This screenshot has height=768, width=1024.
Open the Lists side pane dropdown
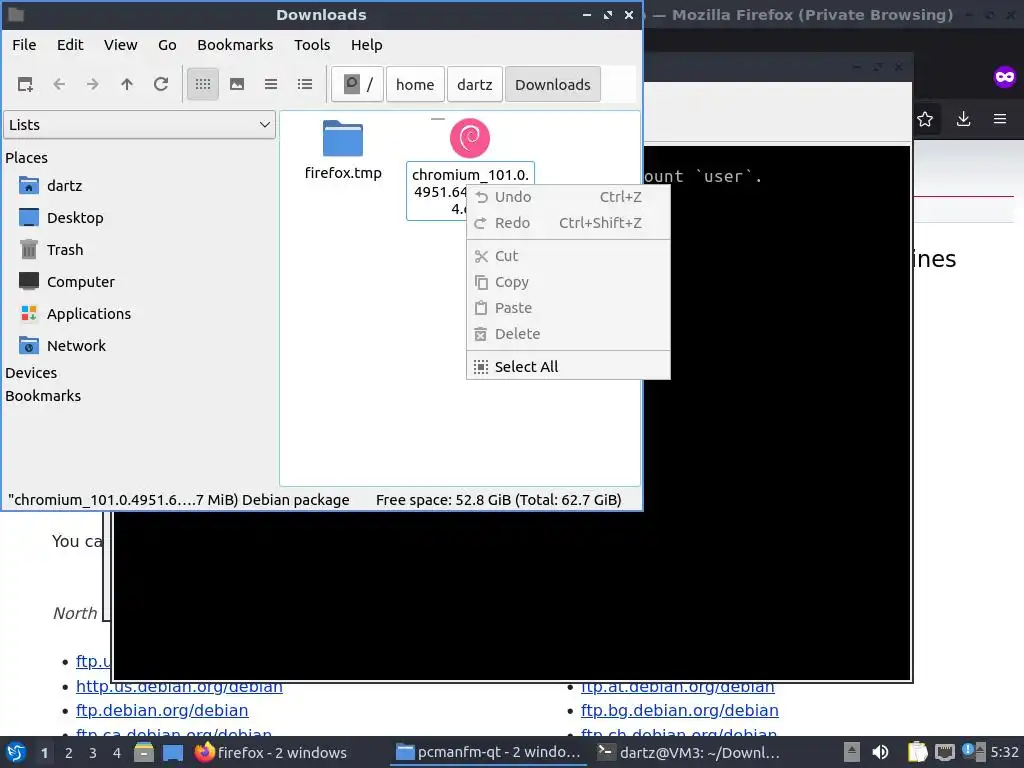tap(140, 125)
